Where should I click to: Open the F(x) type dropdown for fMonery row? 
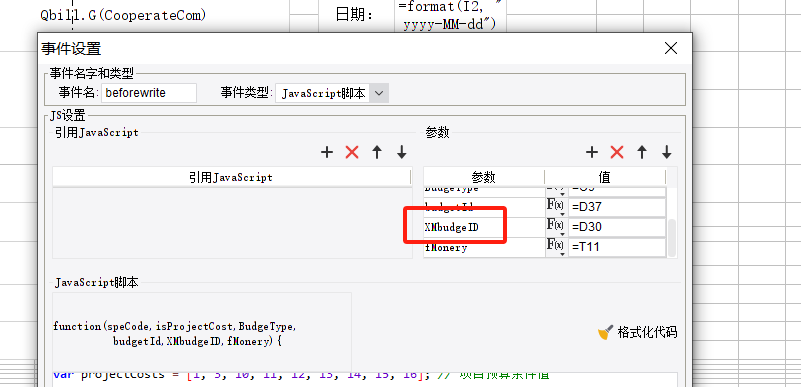pos(556,247)
